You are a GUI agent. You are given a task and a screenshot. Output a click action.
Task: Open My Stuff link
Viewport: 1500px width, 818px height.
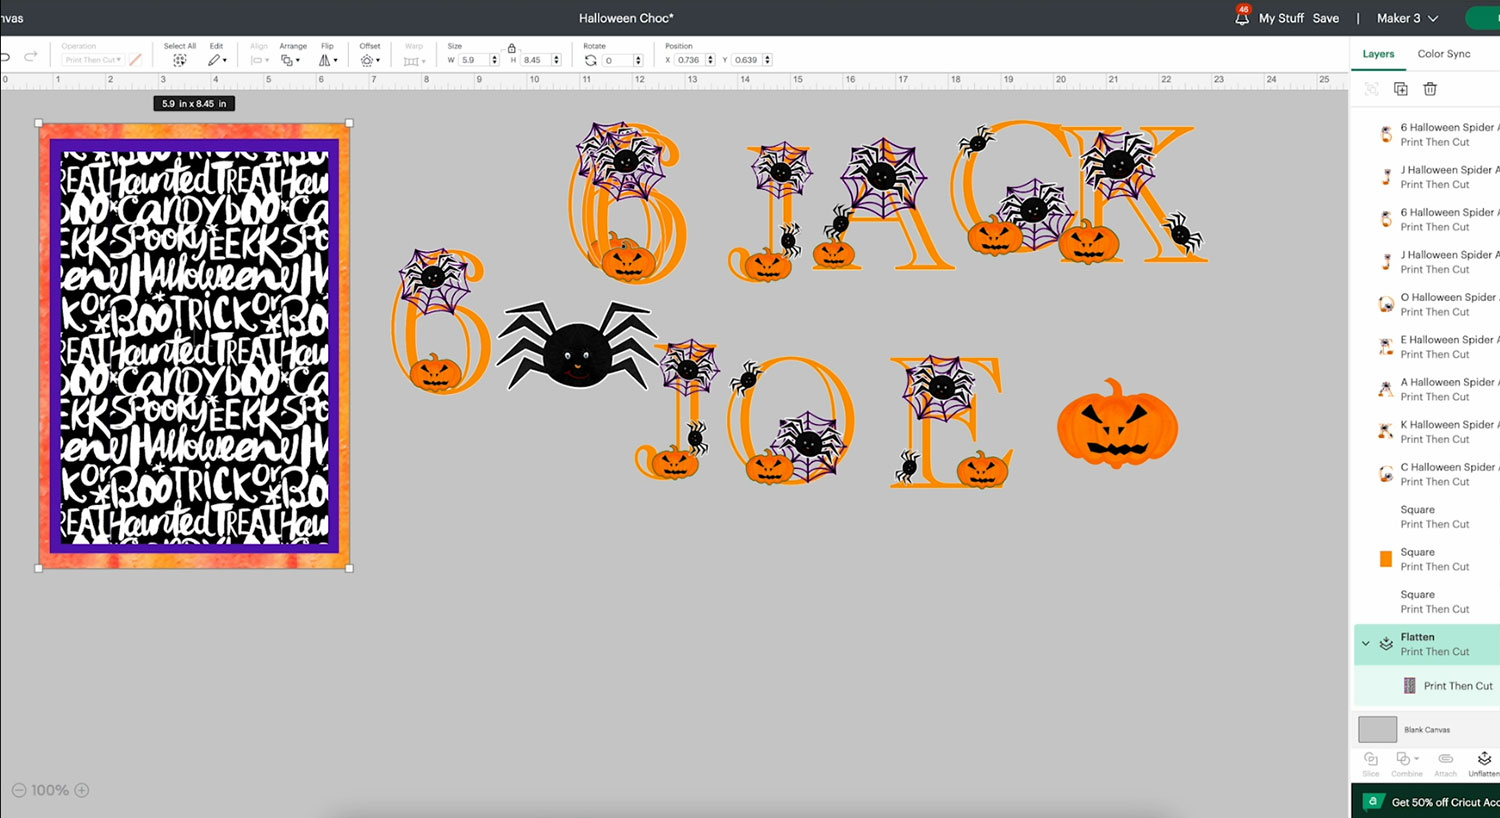click(x=1281, y=18)
